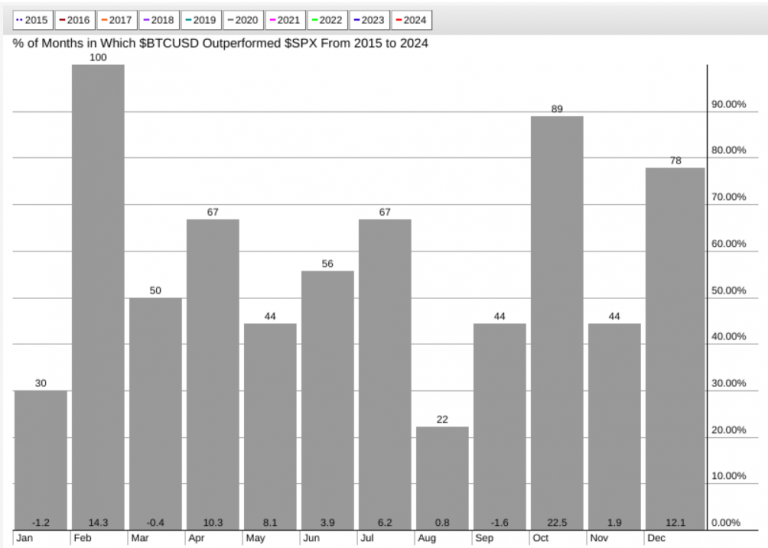768x548 pixels.
Task: Click the chart title about $BTCUSD outperforming $SPX
Action: [220, 43]
